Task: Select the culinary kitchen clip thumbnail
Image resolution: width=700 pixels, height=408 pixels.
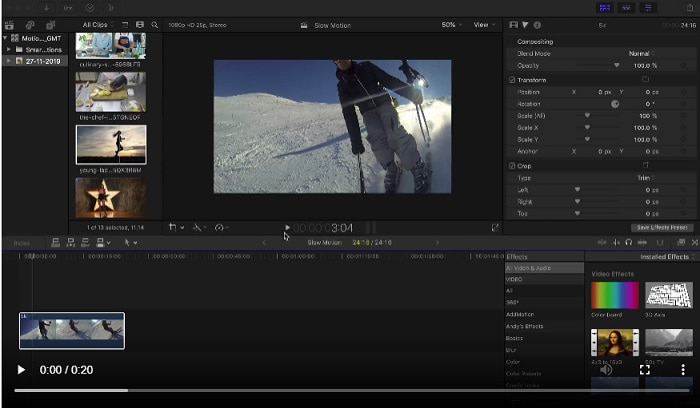Action: tap(111, 46)
